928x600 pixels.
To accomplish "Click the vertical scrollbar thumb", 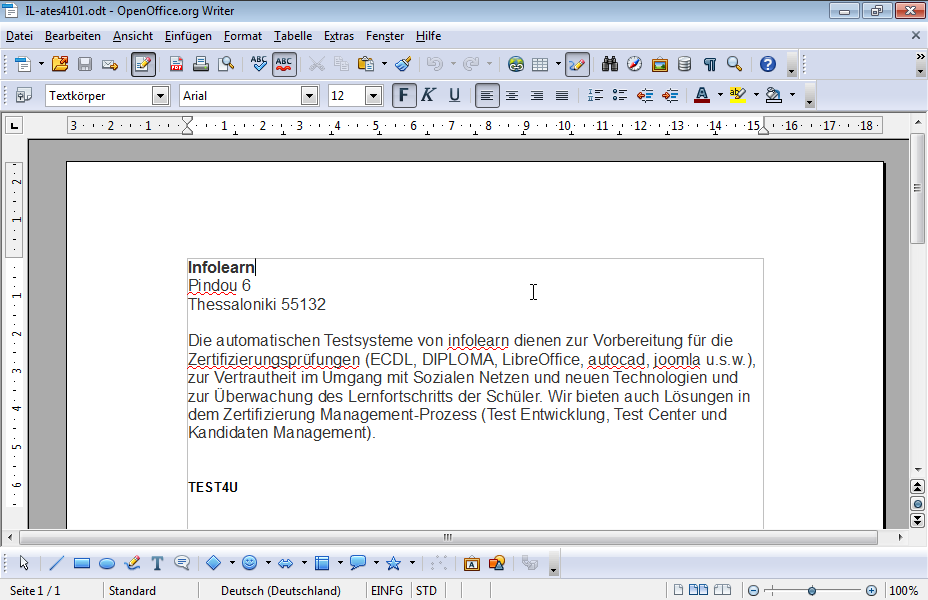I will click(x=917, y=188).
